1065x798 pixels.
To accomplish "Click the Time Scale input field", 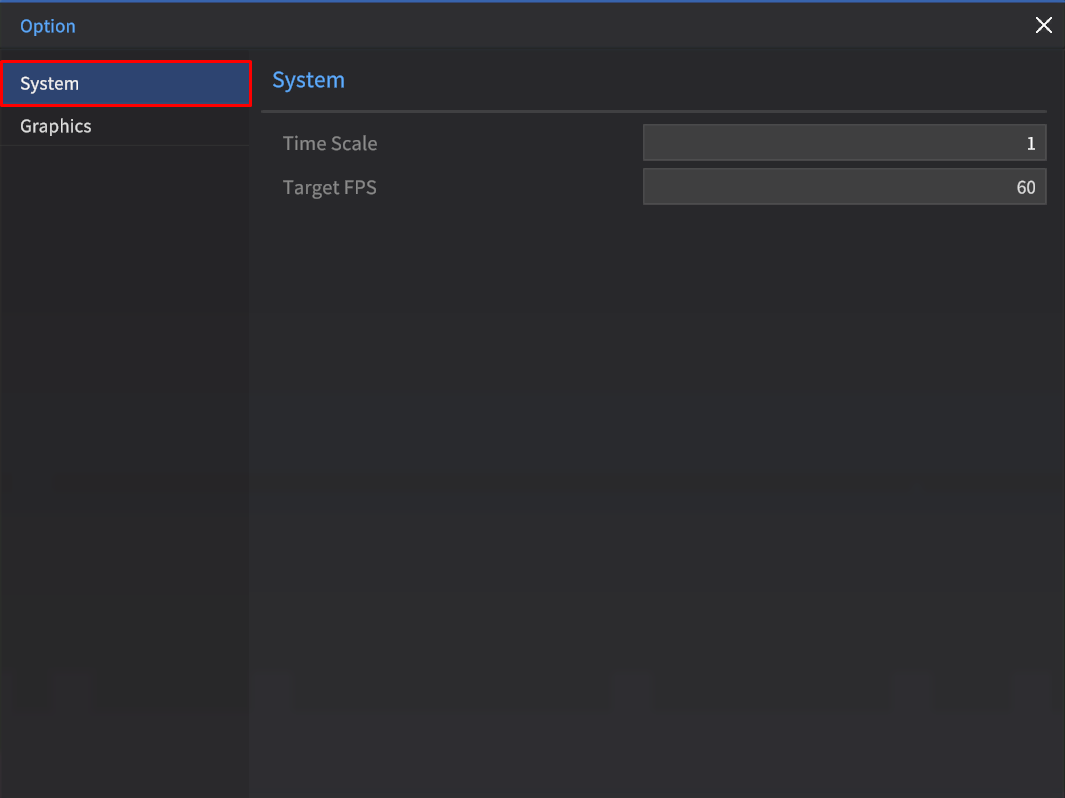I will click(x=843, y=143).
